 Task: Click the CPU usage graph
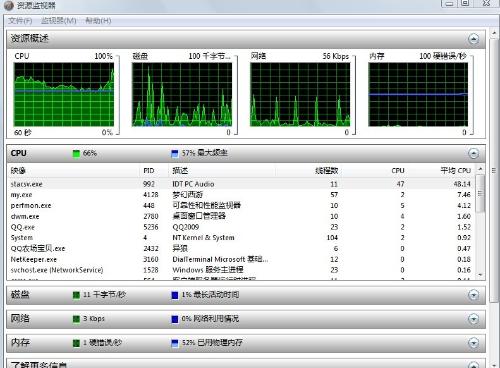[x=64, y=94]
